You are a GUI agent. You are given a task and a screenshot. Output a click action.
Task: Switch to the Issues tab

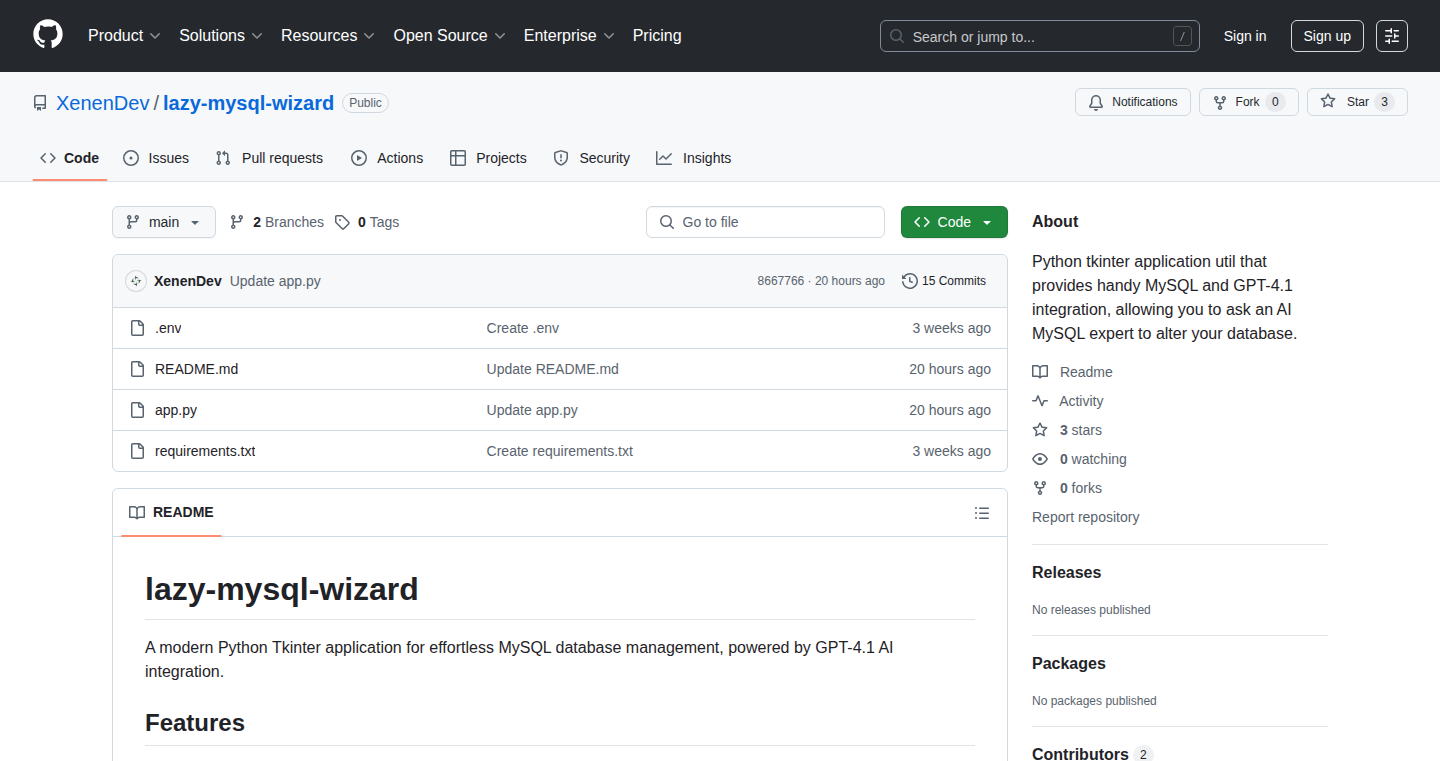[x=156, y=158]
